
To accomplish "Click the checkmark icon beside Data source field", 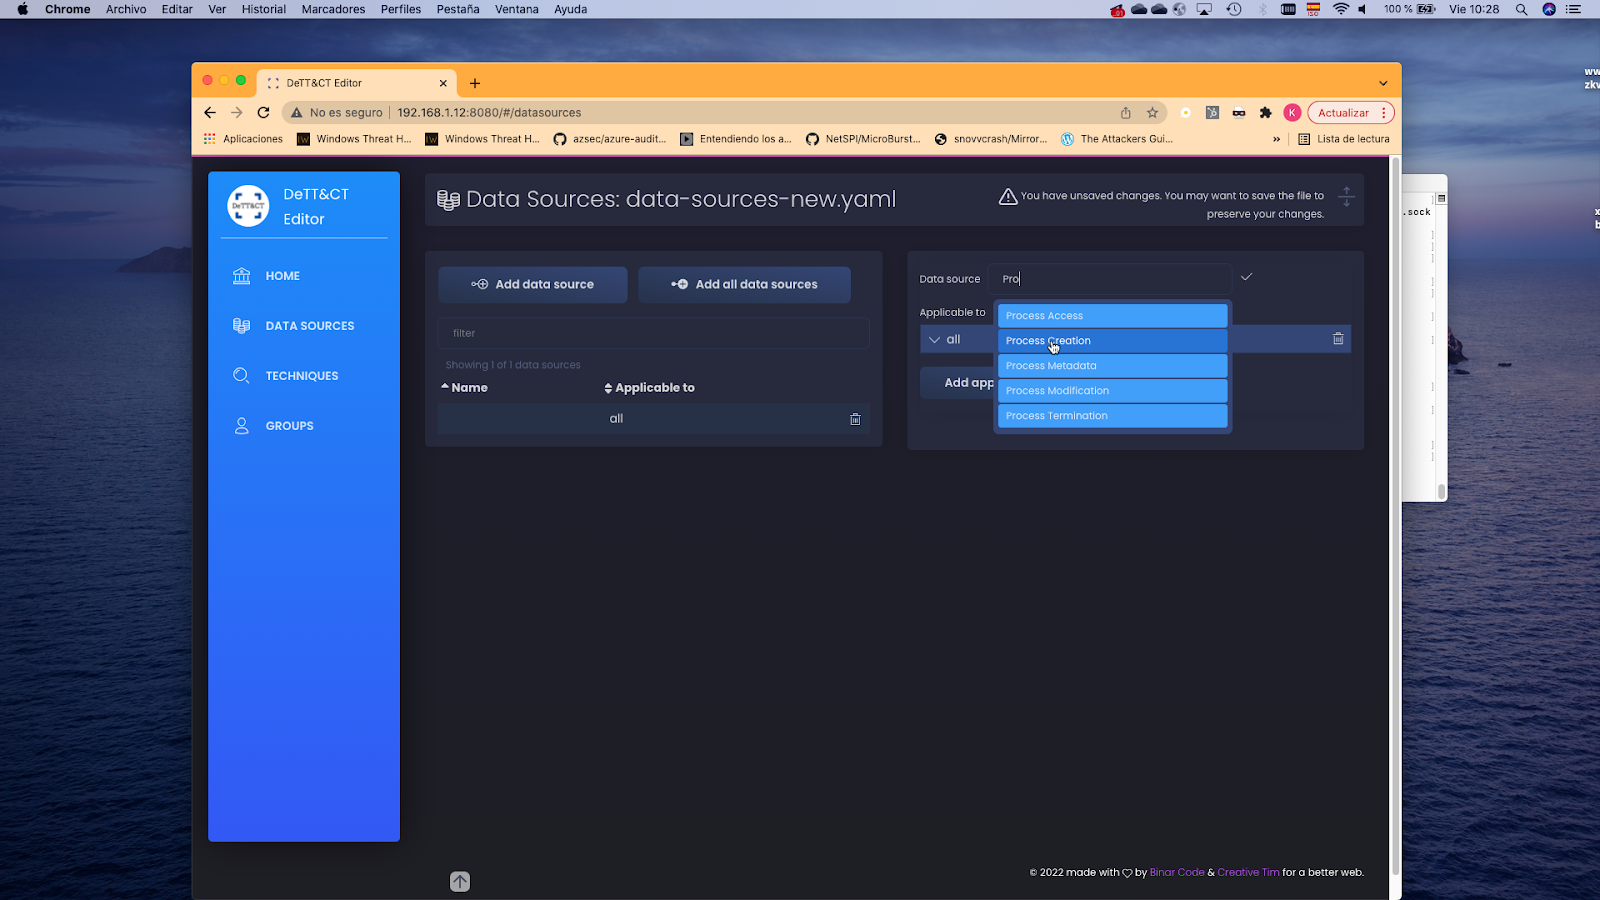I will [1246, 277].
